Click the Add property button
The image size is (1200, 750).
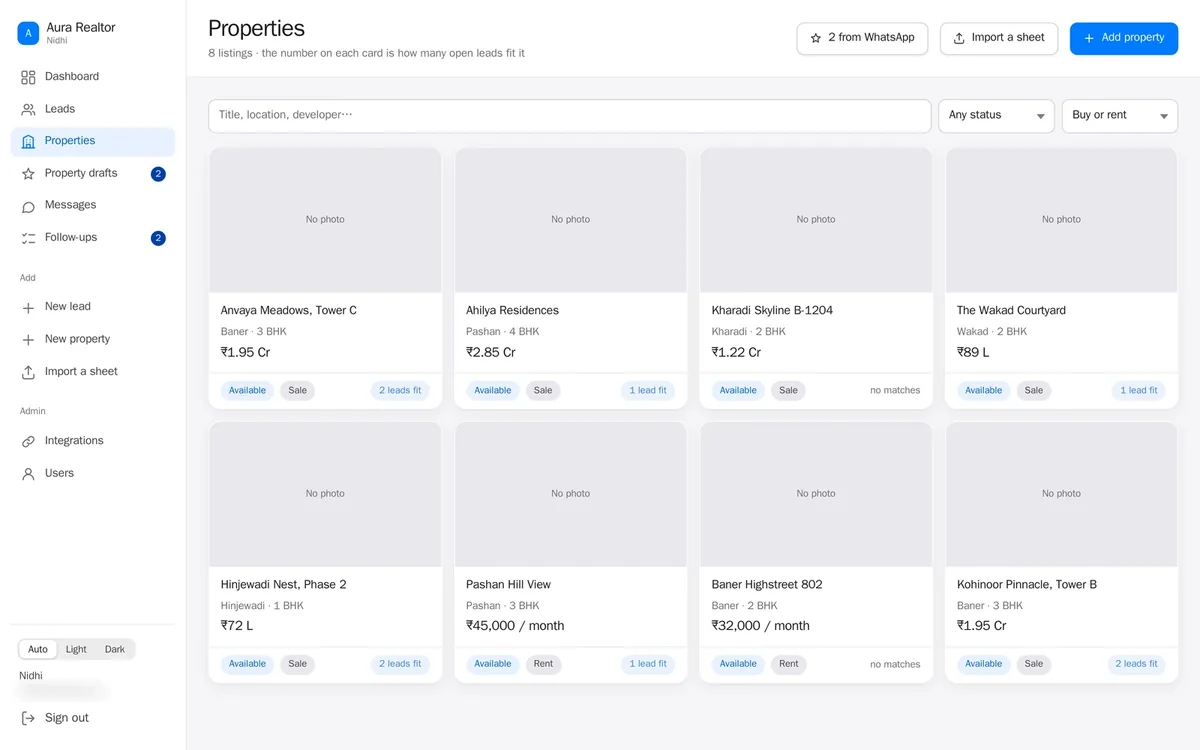pos(1124,38)
